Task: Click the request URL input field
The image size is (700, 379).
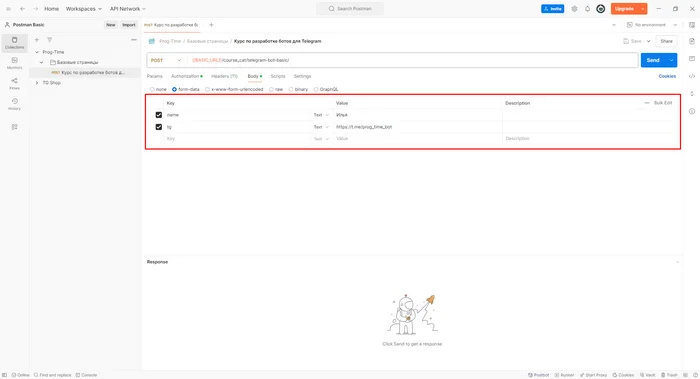Action: [x=413, y=60]
